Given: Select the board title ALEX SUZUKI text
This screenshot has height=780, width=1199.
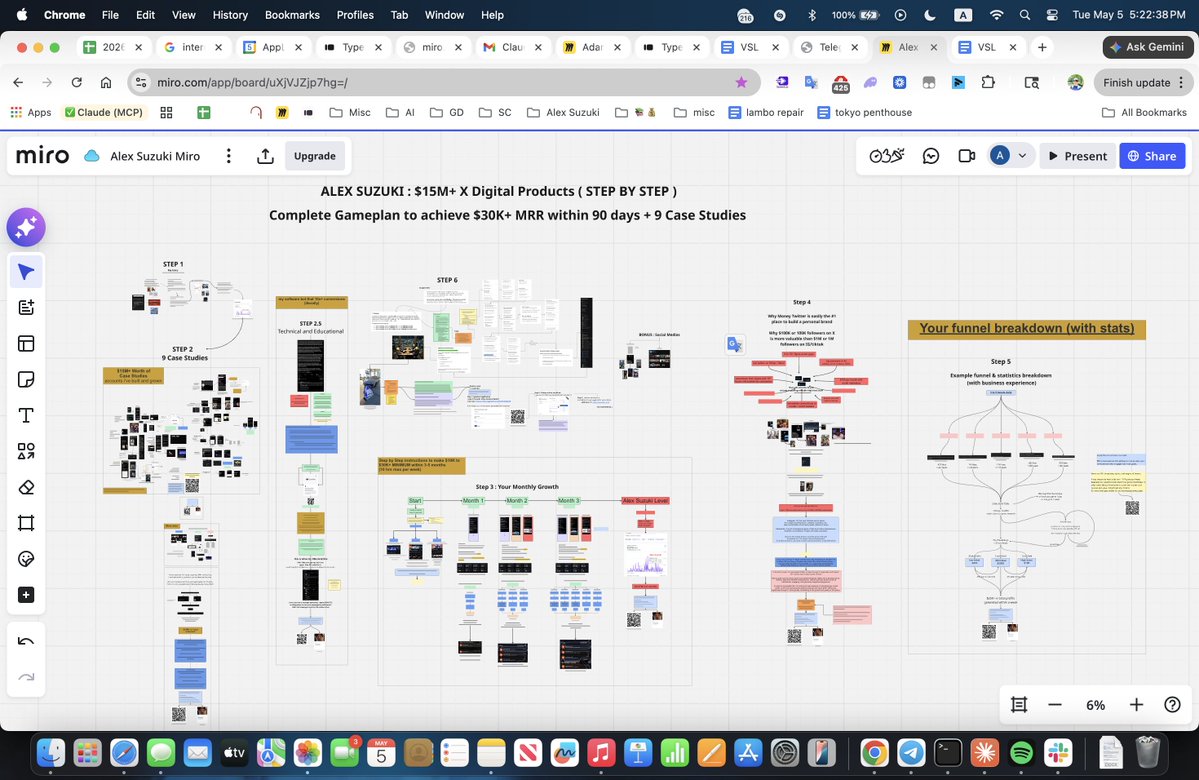Looking at the screenshot, I should (499, 191).
